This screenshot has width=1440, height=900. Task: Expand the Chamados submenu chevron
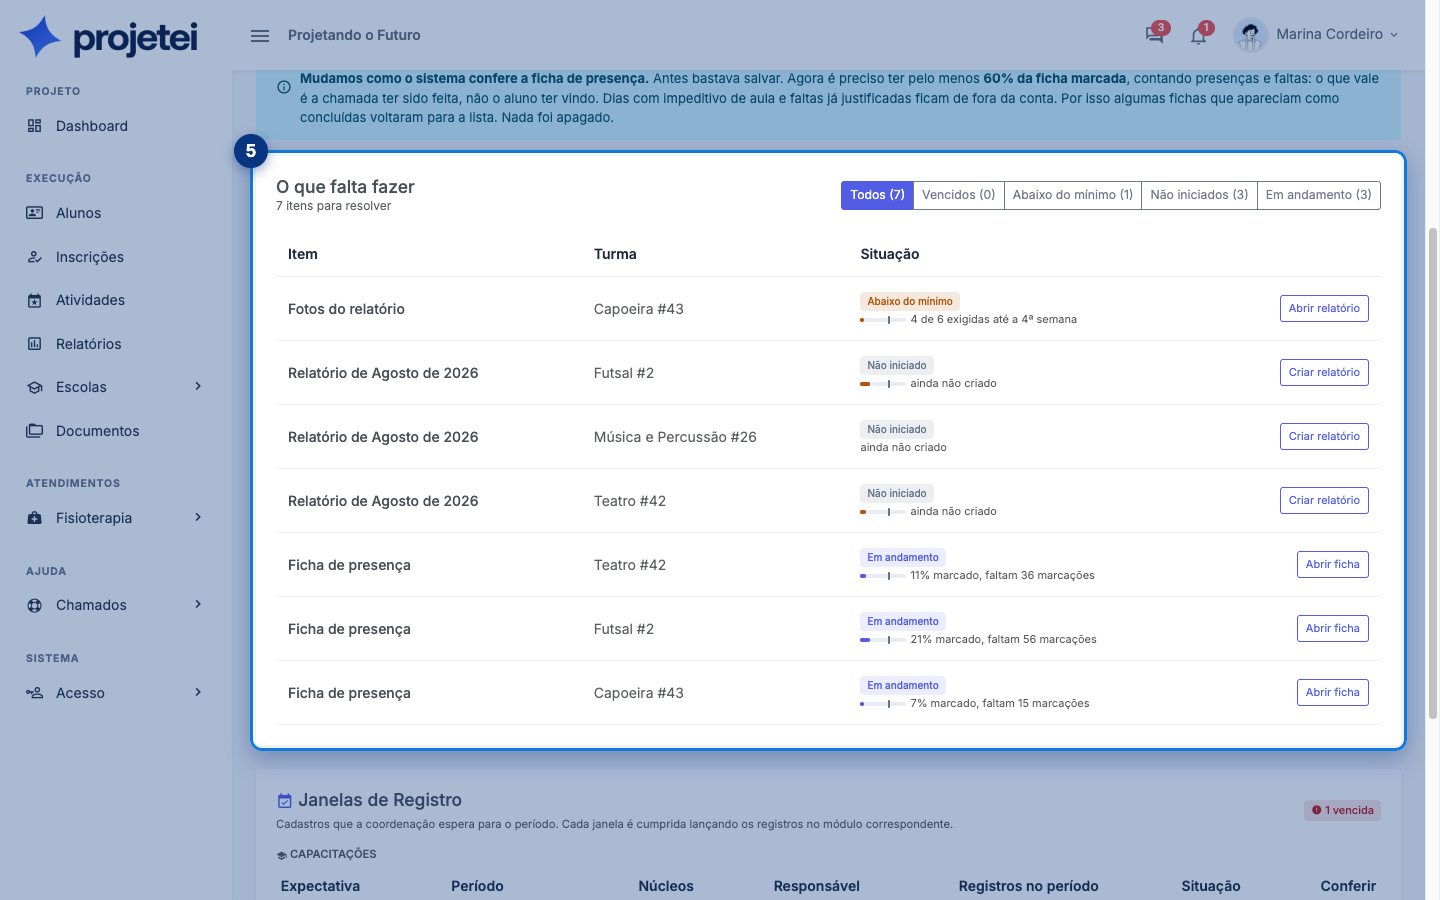click(198, 604)
